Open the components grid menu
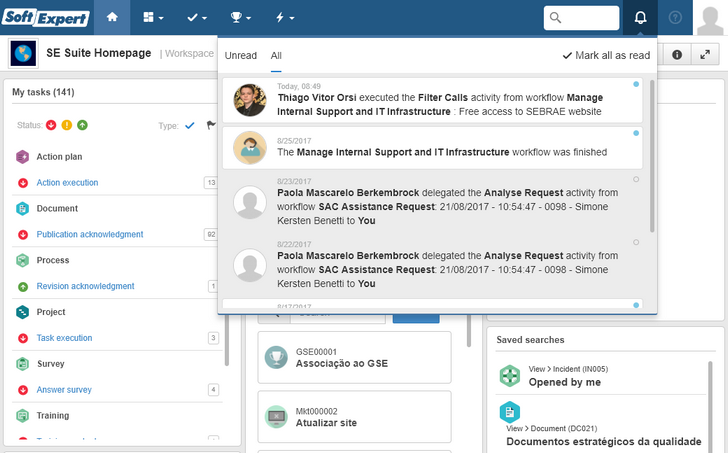The width and height of the screenshot is (728, 453). pyautogui.click(x=153, y=18)
